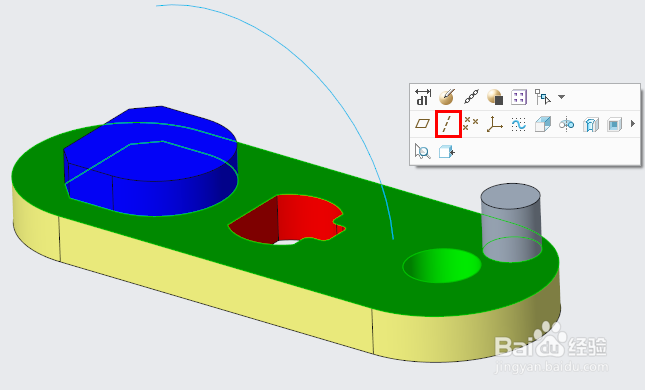The height and width of the screenshot is (390, 645).
Task: Open the Pattern grid tool
Action: tap(519, 98)
